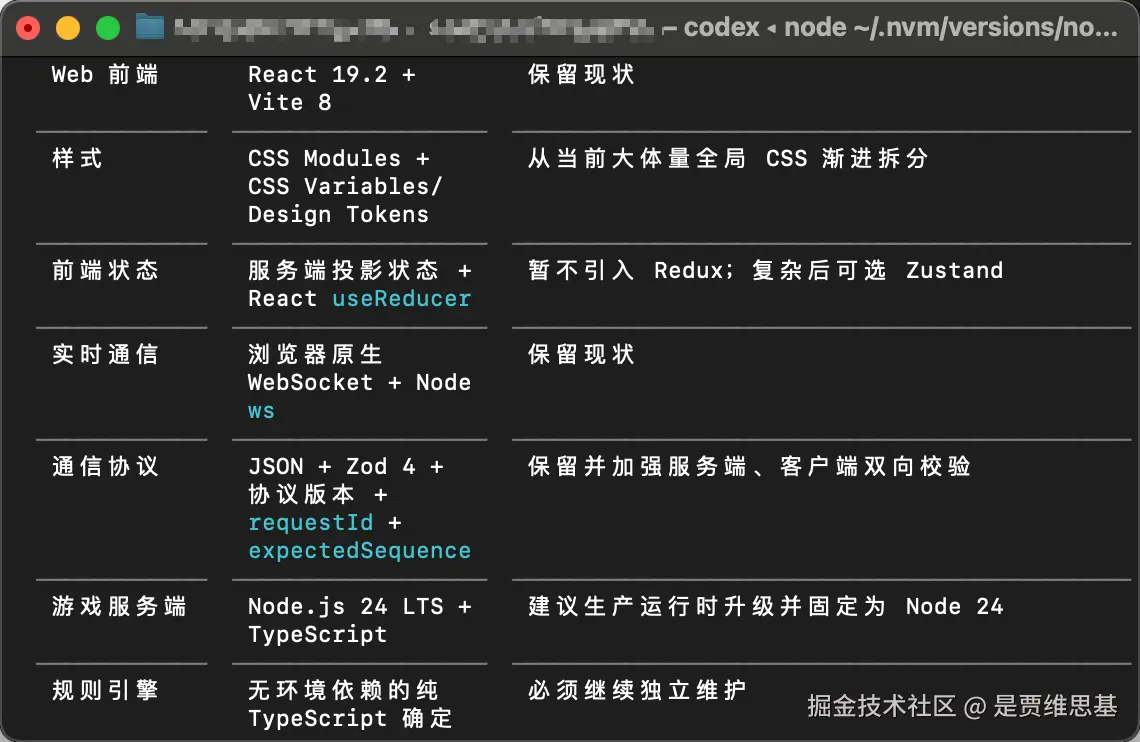Image resolution: width=1140 pixels, height=742 pixels.
Task: Click the green zoom window button
Action: [x=108, y=28]
